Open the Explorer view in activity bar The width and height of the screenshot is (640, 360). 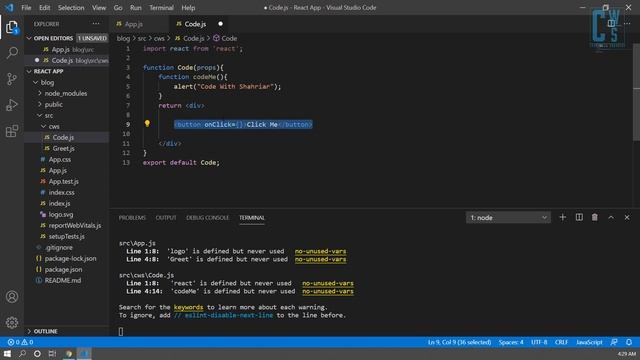pos(12,27)
